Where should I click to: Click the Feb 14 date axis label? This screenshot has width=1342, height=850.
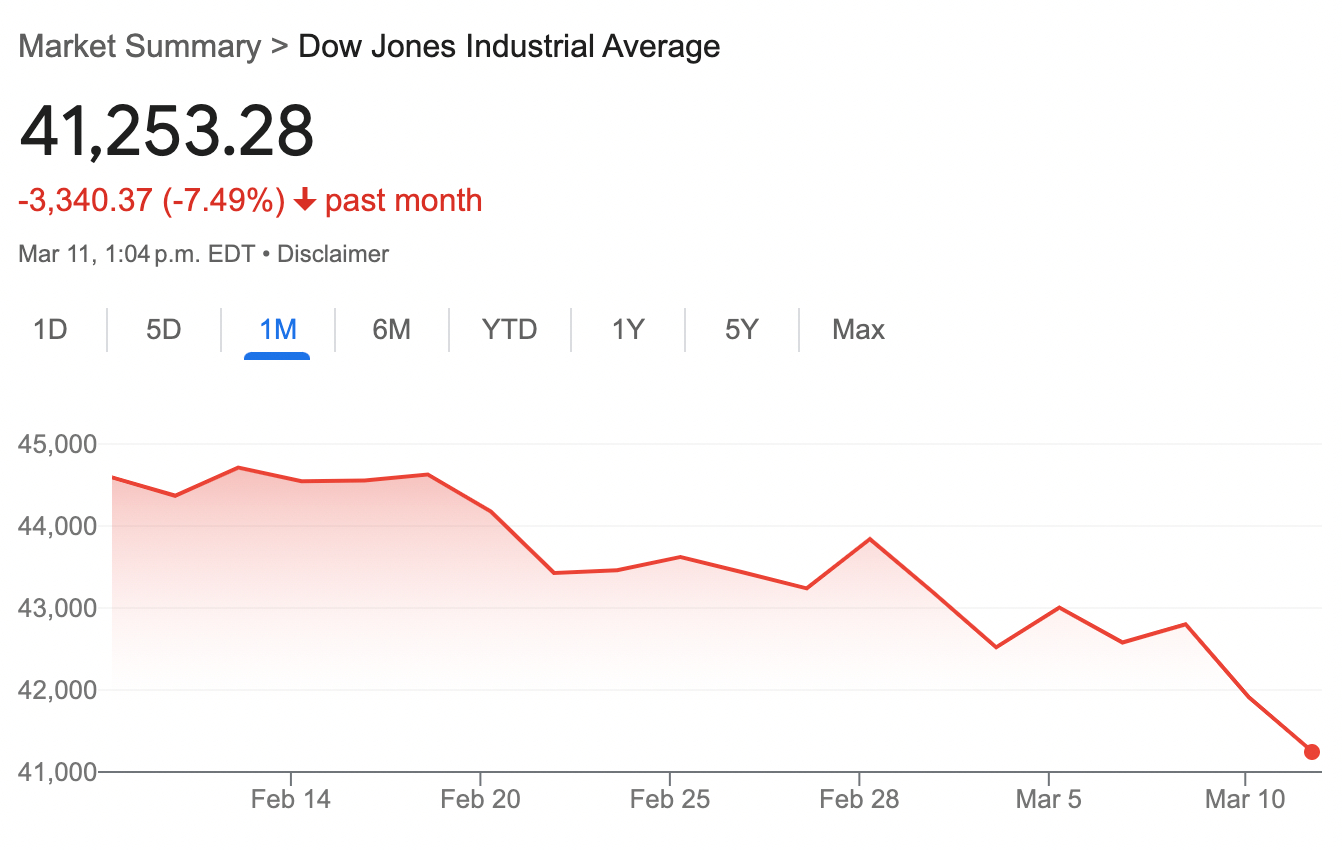[x=290, y=799]
